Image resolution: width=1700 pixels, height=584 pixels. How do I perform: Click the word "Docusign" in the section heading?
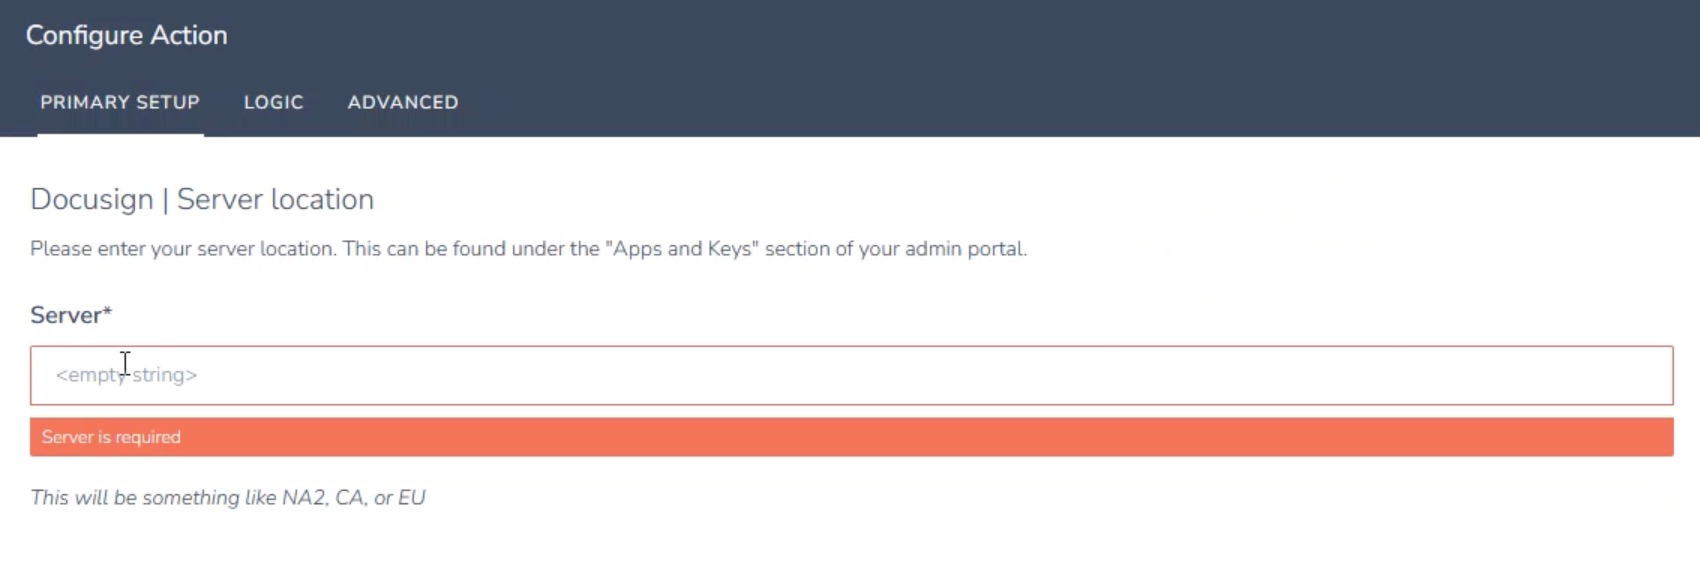(91, 199)
